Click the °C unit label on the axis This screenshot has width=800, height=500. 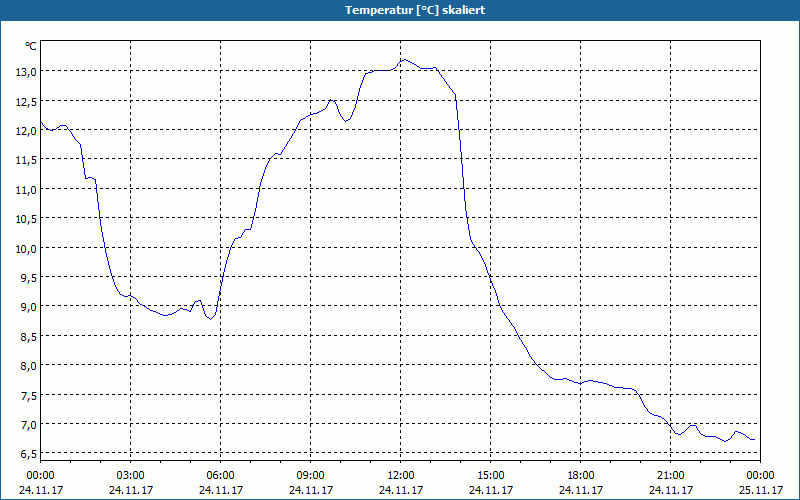tap(31, 46)
